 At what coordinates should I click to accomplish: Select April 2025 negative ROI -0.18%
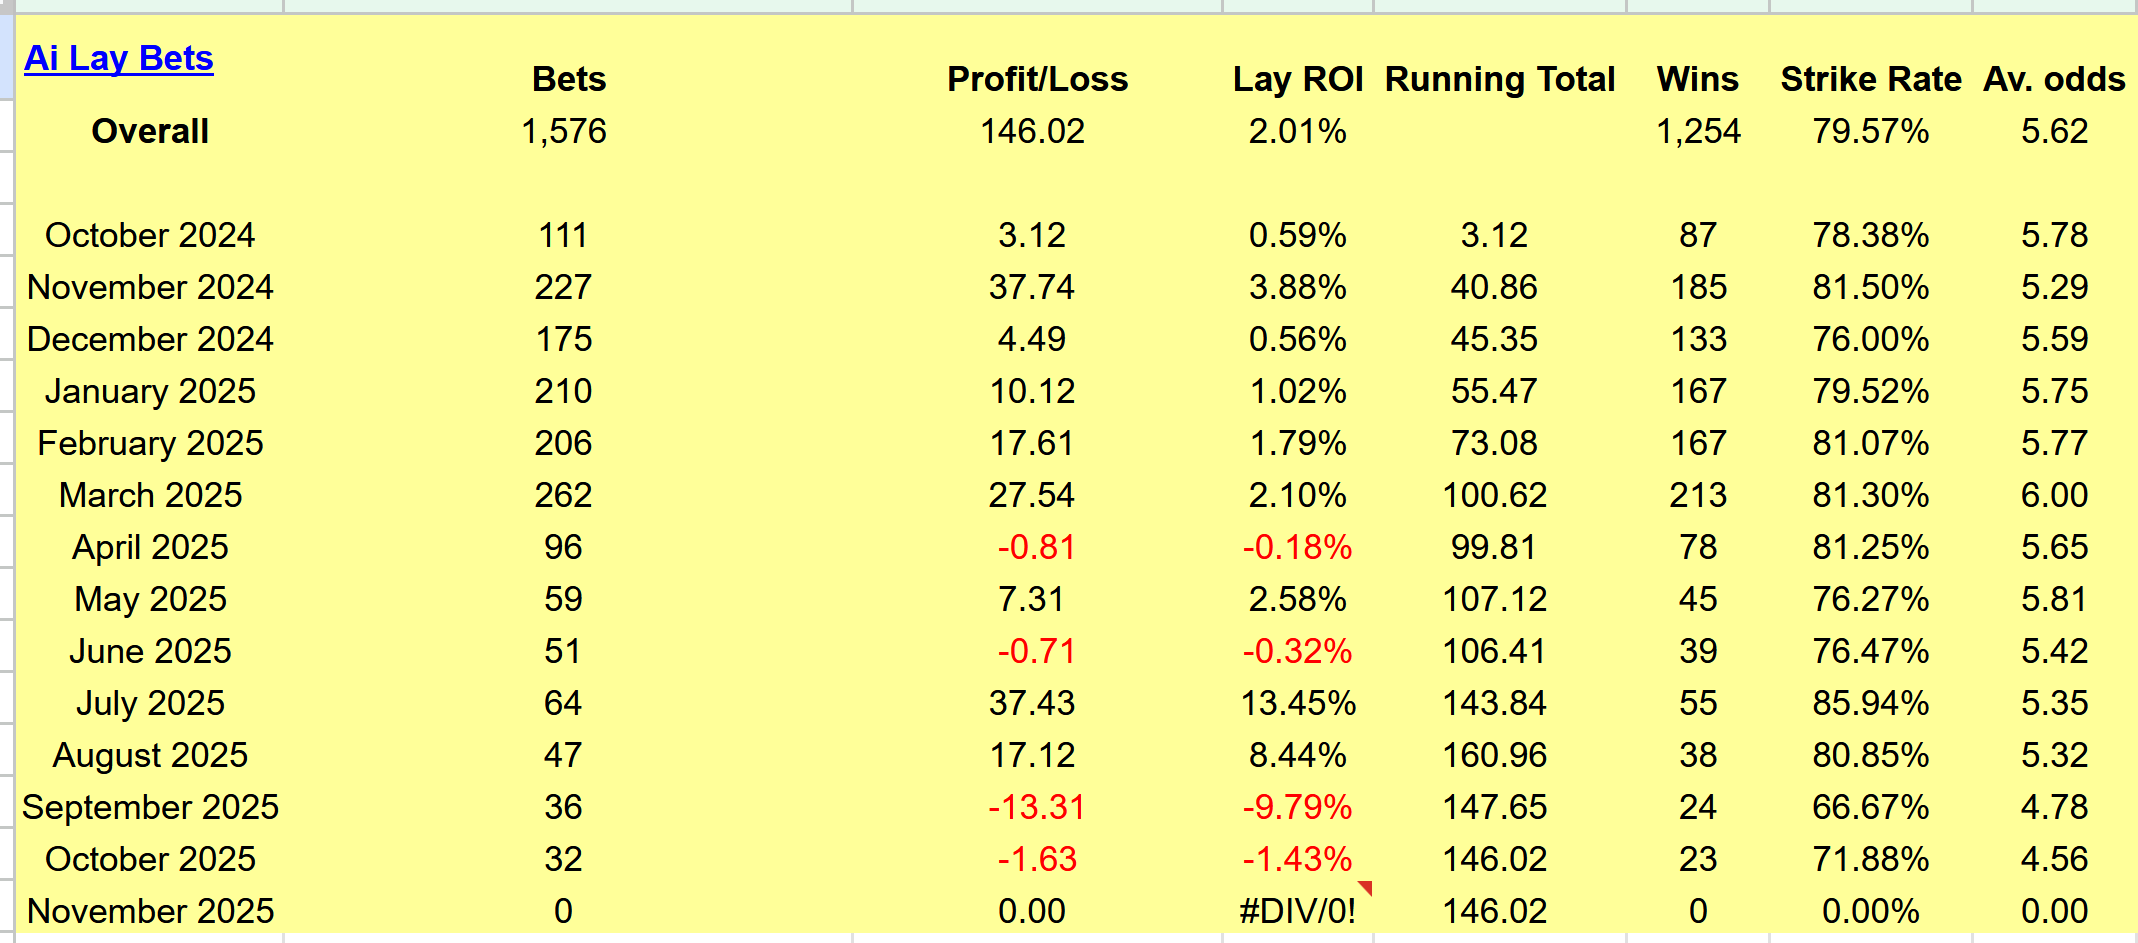1297,547
